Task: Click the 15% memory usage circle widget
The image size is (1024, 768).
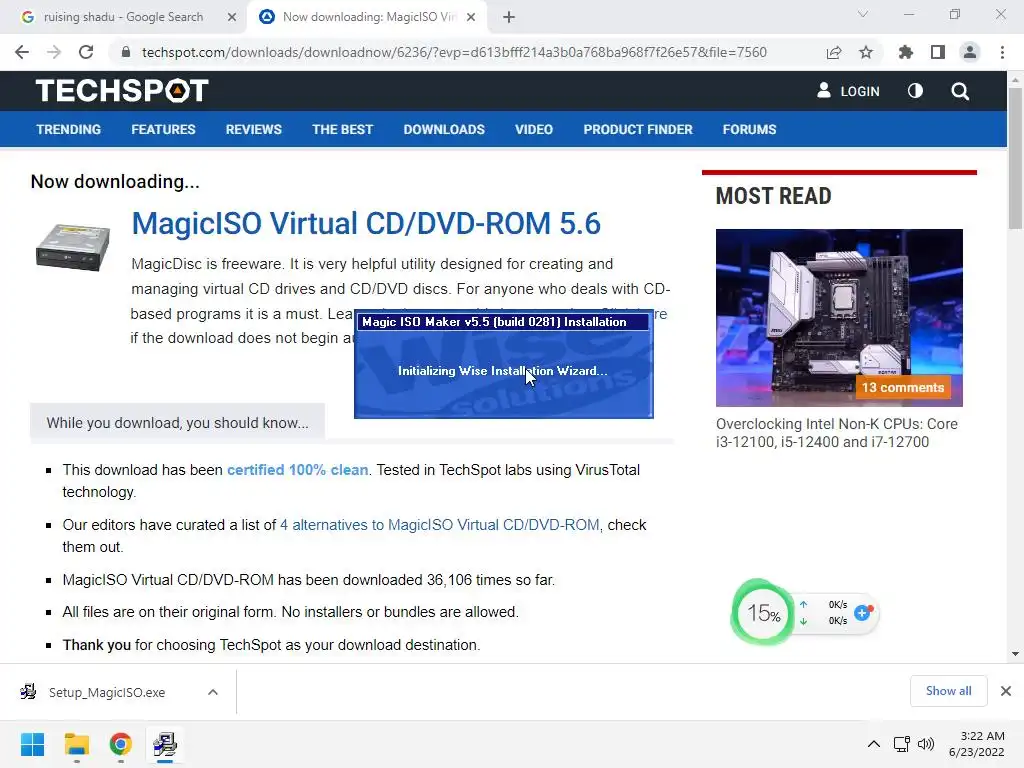Action: (x=761, y=613)
